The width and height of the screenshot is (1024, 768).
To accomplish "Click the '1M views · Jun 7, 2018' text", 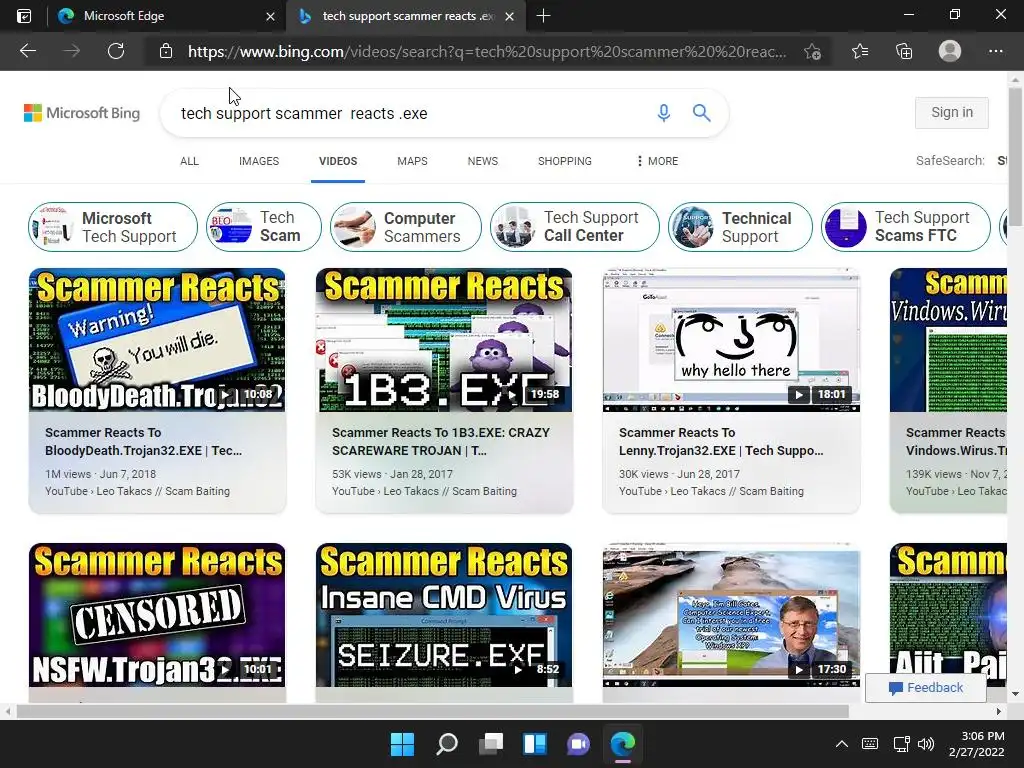I will tap(101, 474).
